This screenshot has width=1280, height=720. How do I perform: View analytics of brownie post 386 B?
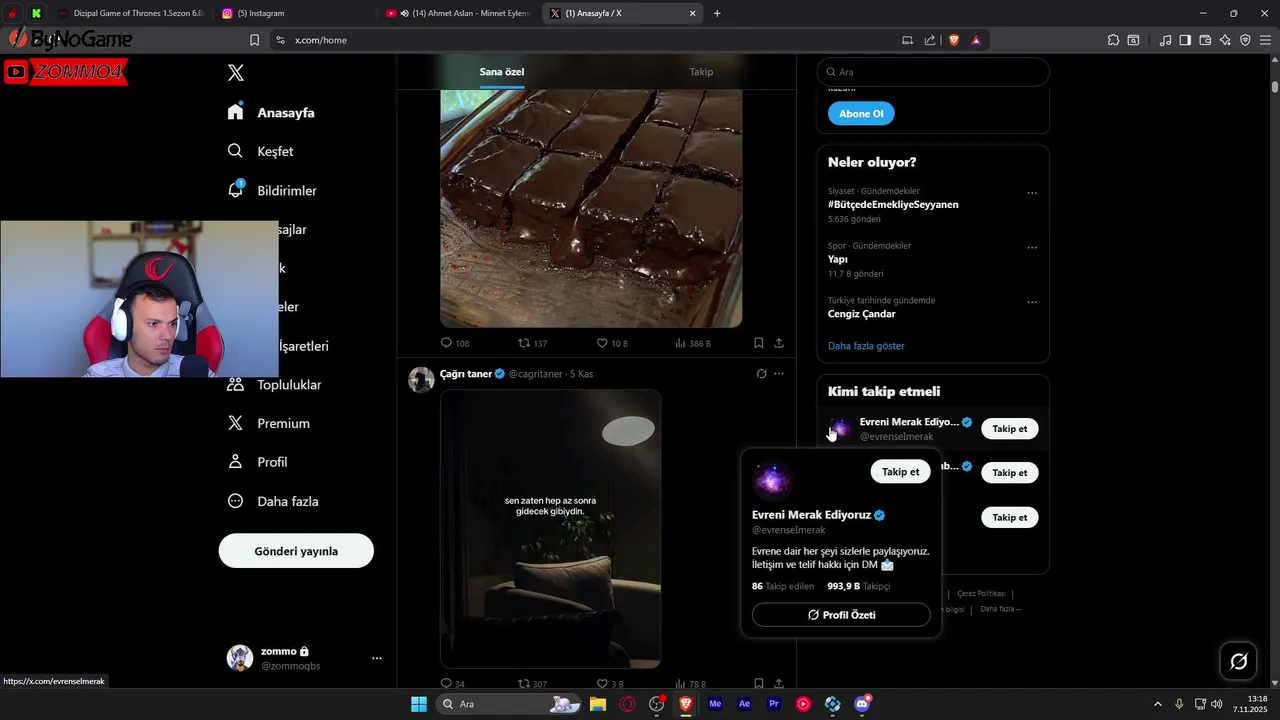pyautogui.click(x=692, y=343)
